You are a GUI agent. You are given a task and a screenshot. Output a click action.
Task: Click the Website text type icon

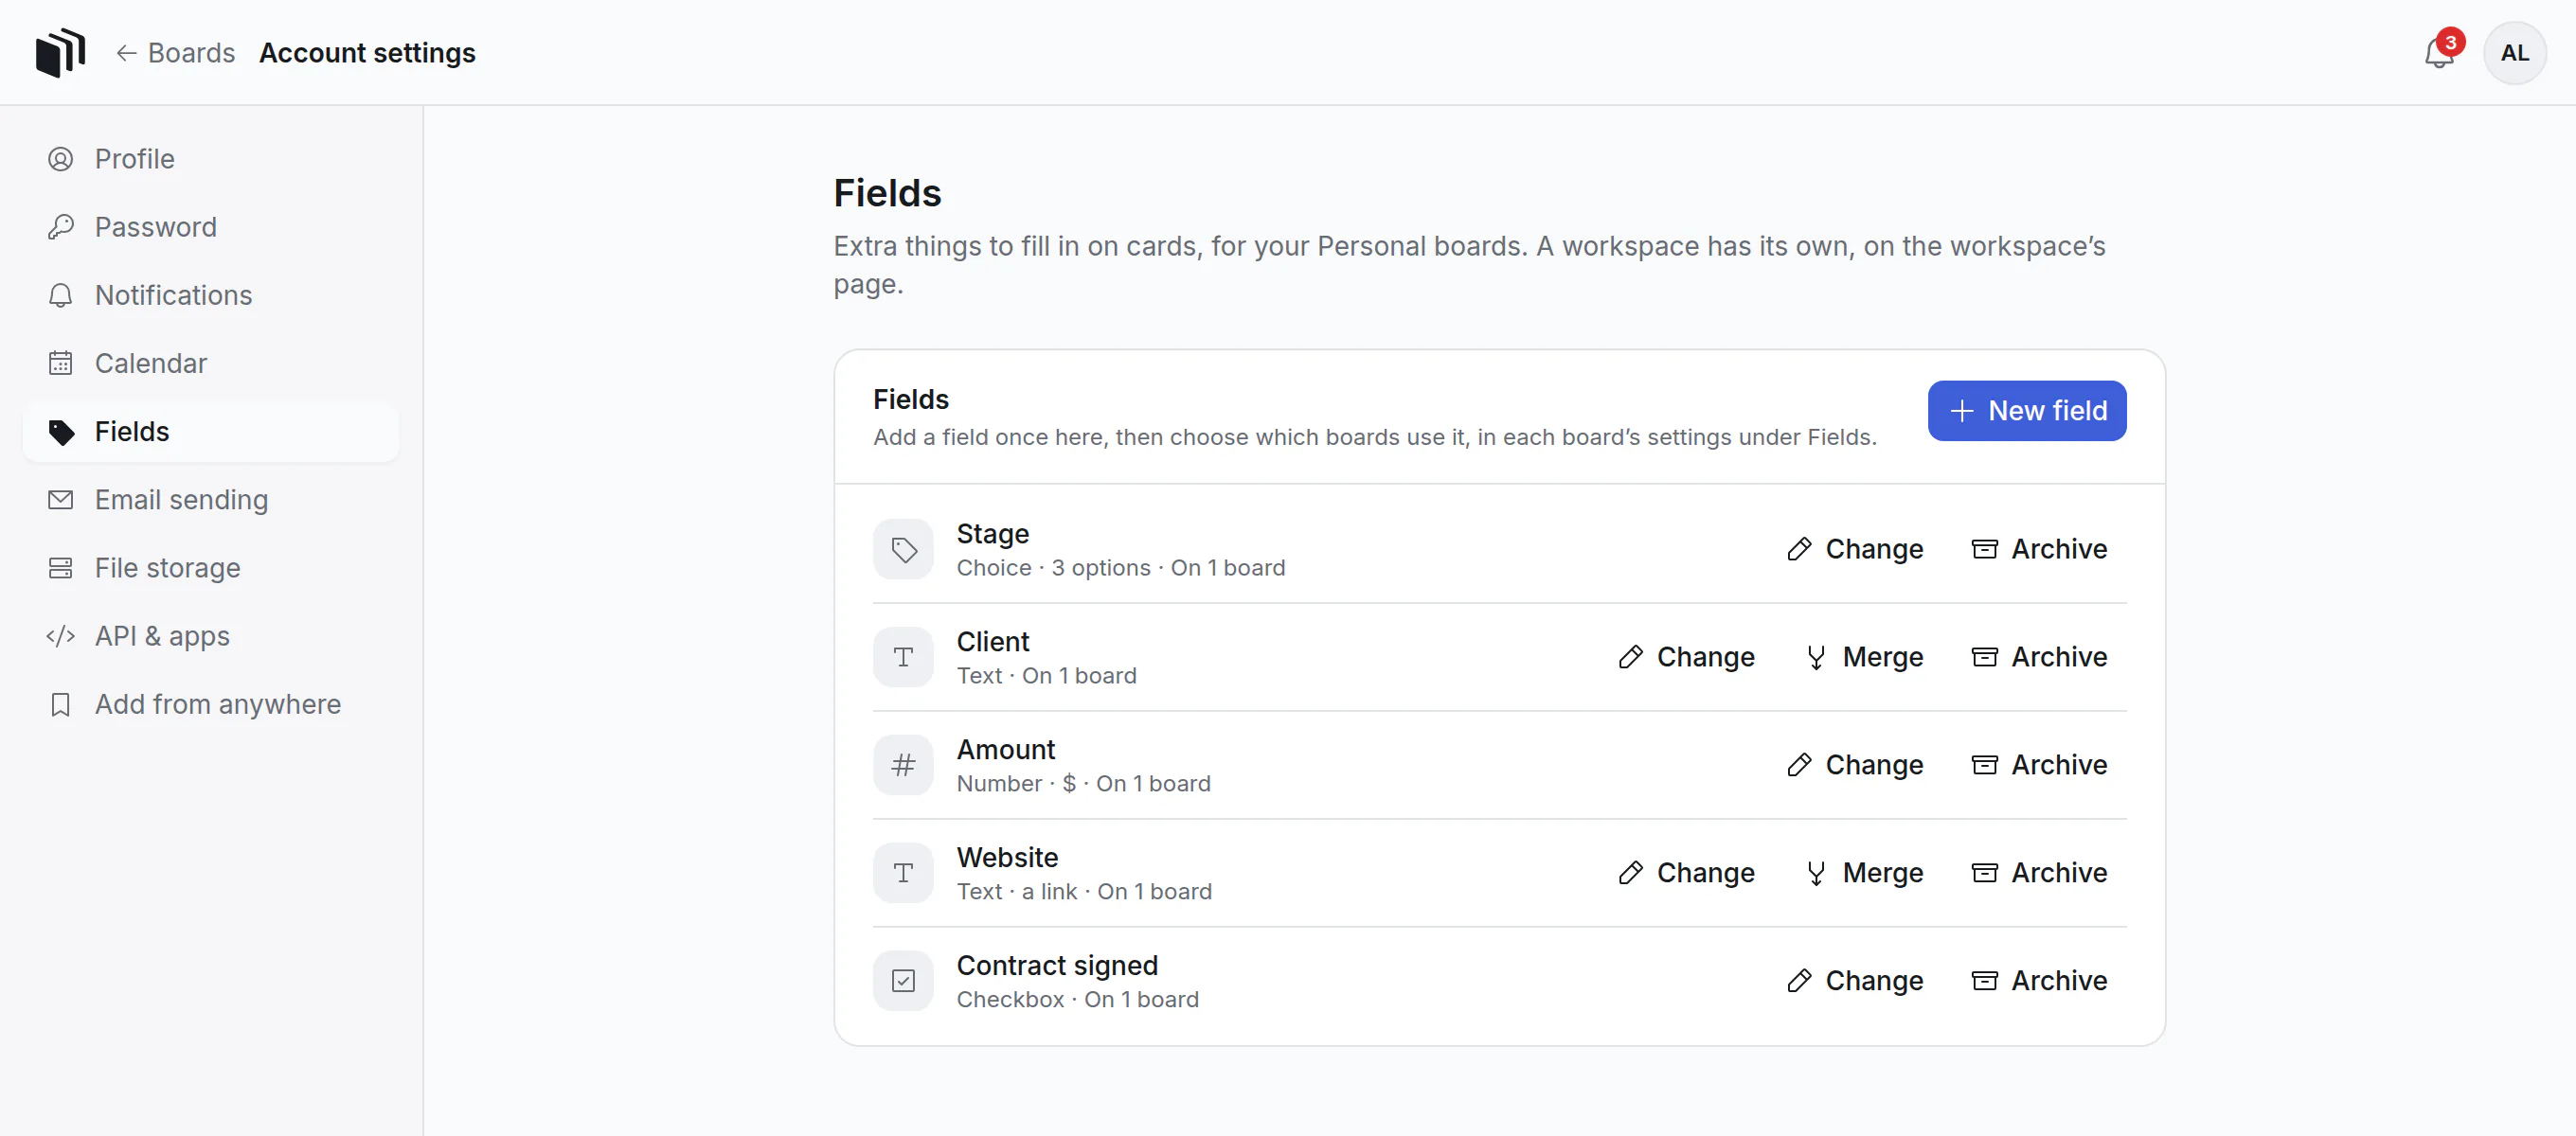point(903,873)
